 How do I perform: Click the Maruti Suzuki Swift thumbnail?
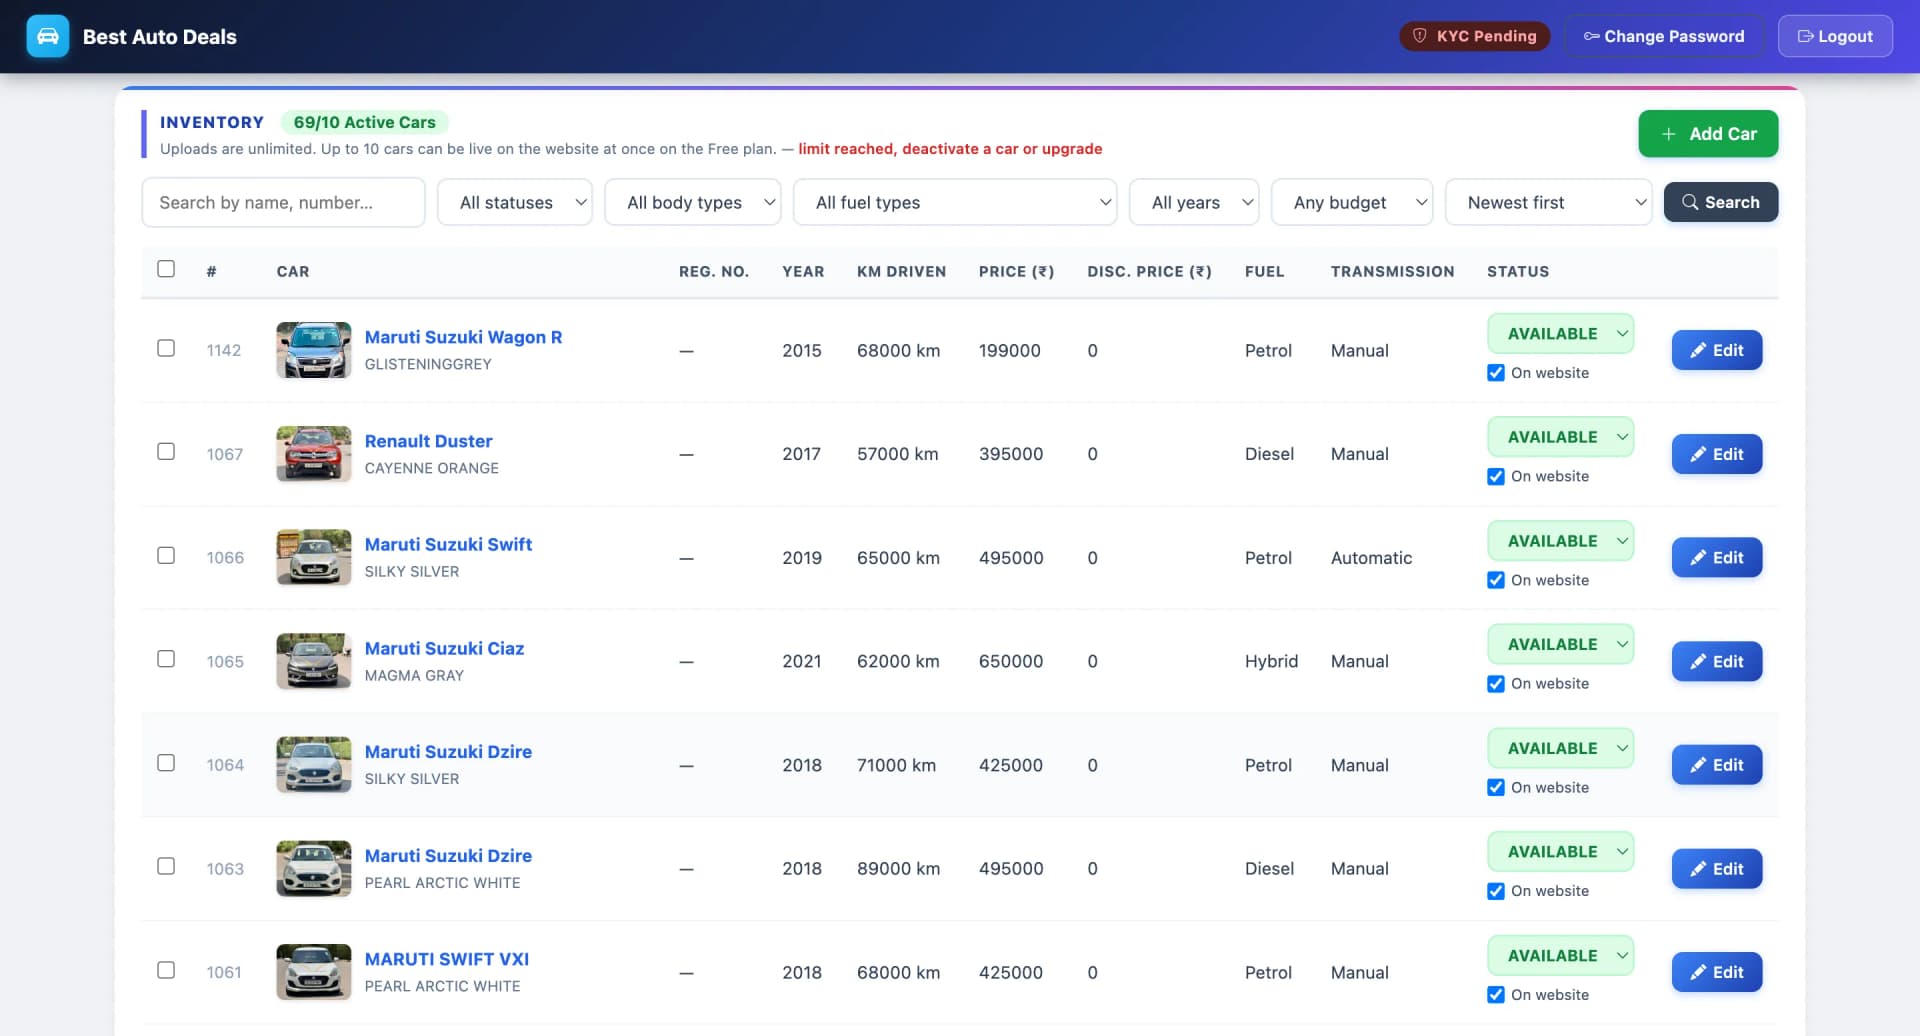click(314, 557)
